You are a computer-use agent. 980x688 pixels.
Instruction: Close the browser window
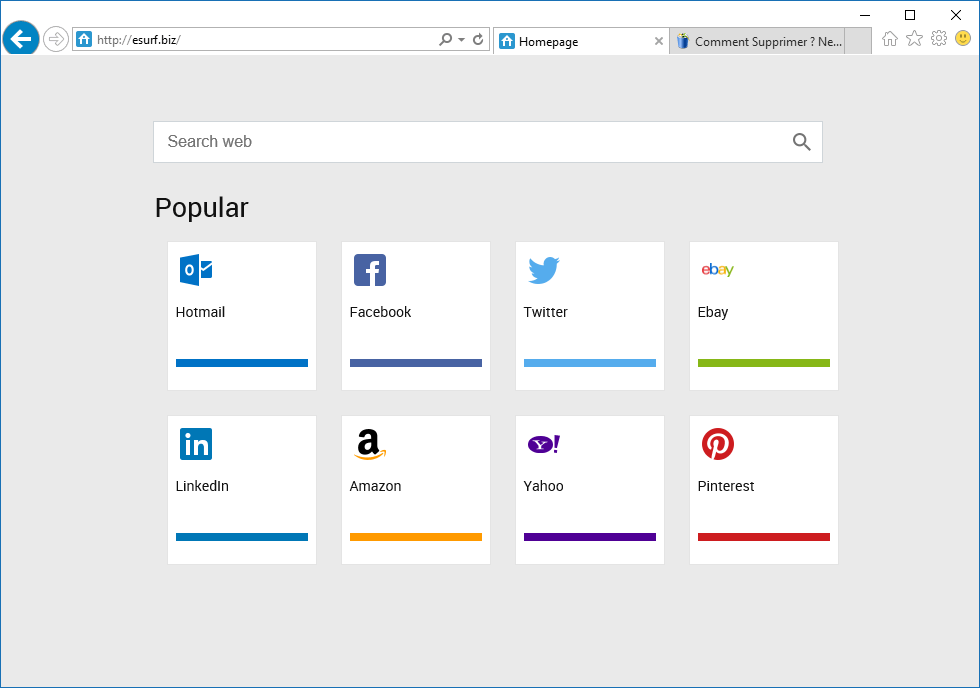(956, 15)
